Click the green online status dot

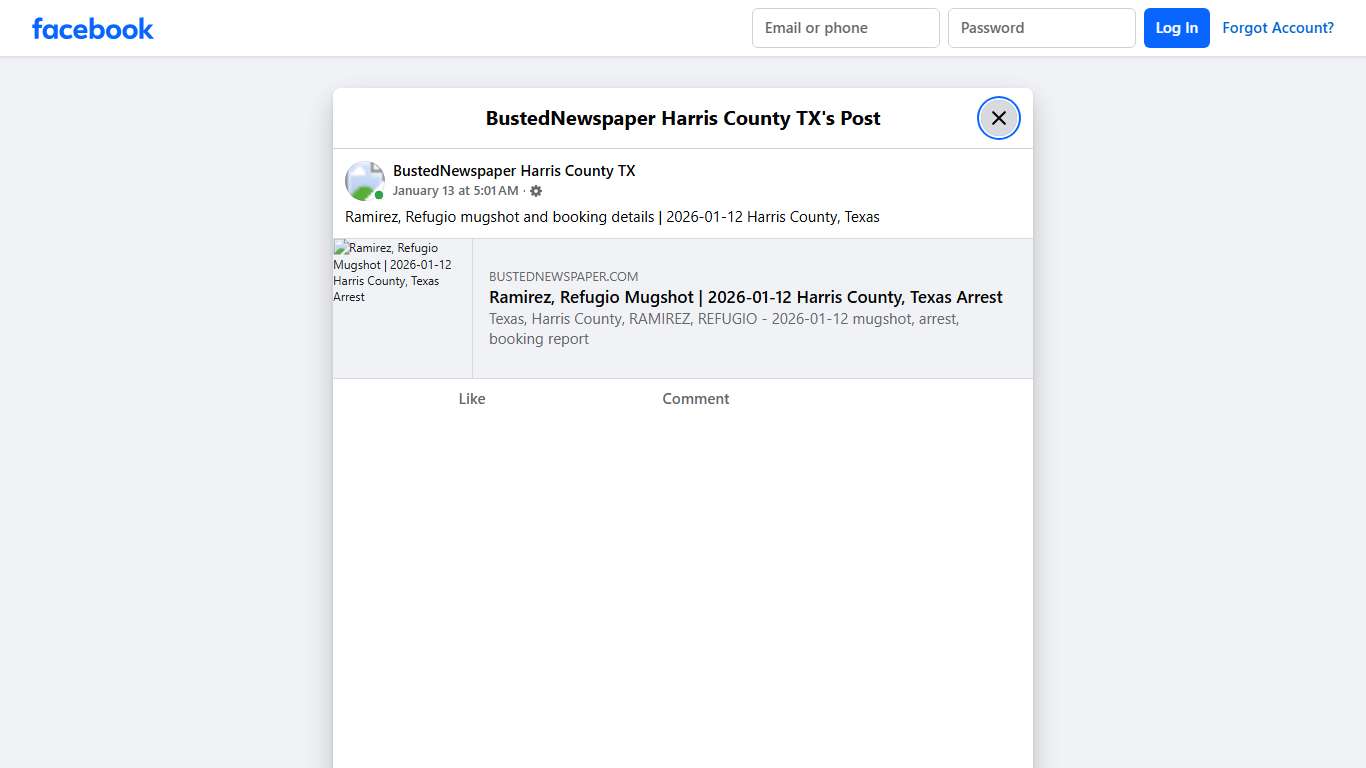[377, 193]
